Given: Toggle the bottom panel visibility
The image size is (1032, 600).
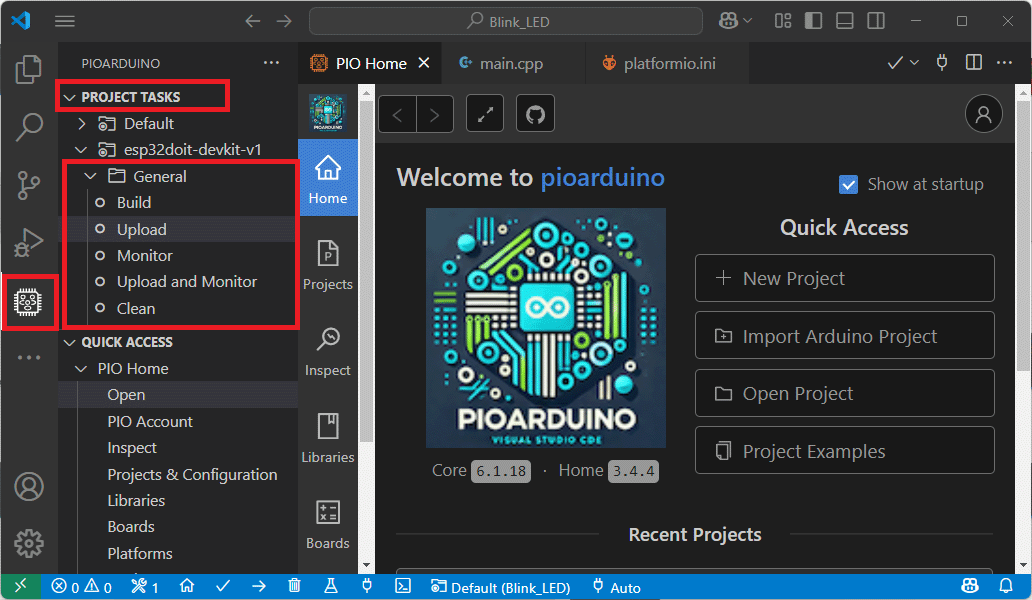Looking at the screenshot, I should [x=844, y=21].
